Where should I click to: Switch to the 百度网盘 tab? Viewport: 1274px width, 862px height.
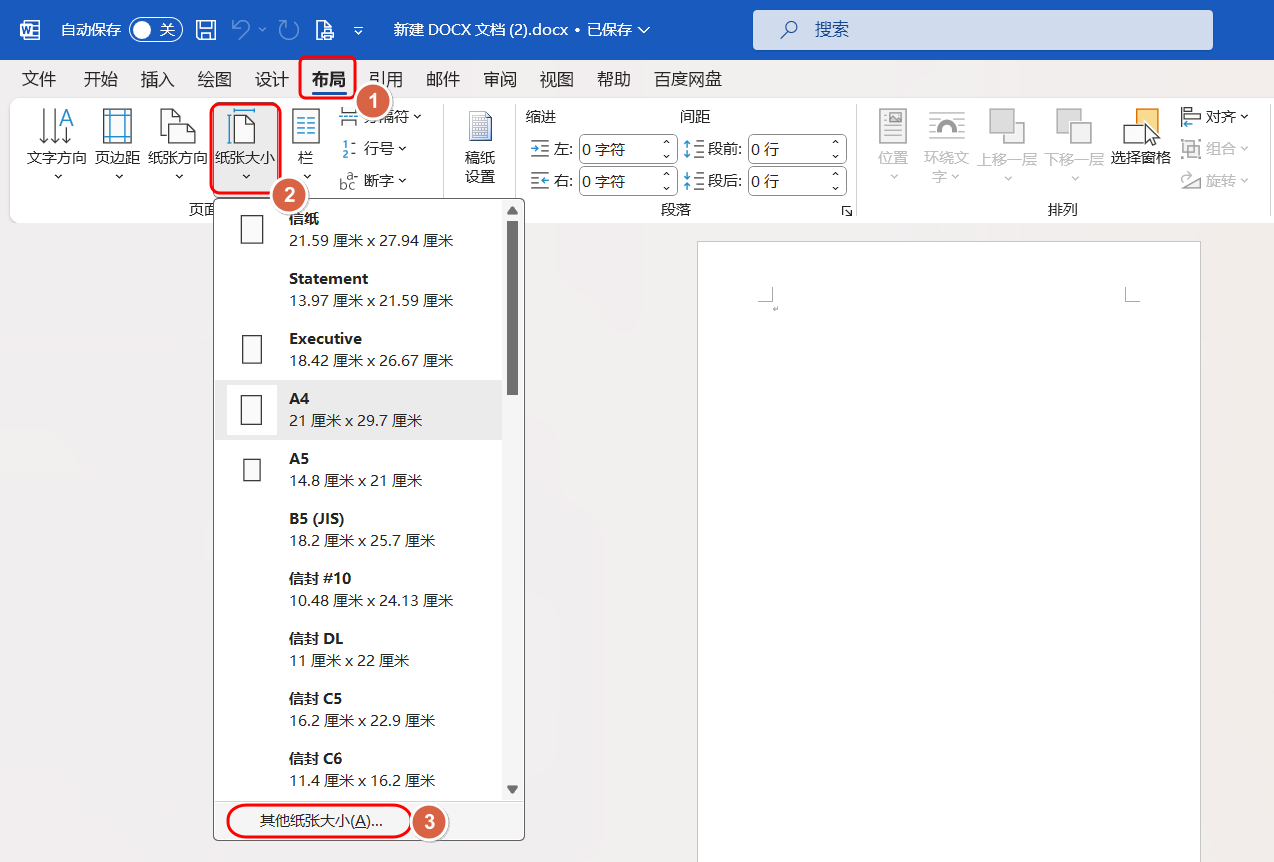[x=688, y=79]
